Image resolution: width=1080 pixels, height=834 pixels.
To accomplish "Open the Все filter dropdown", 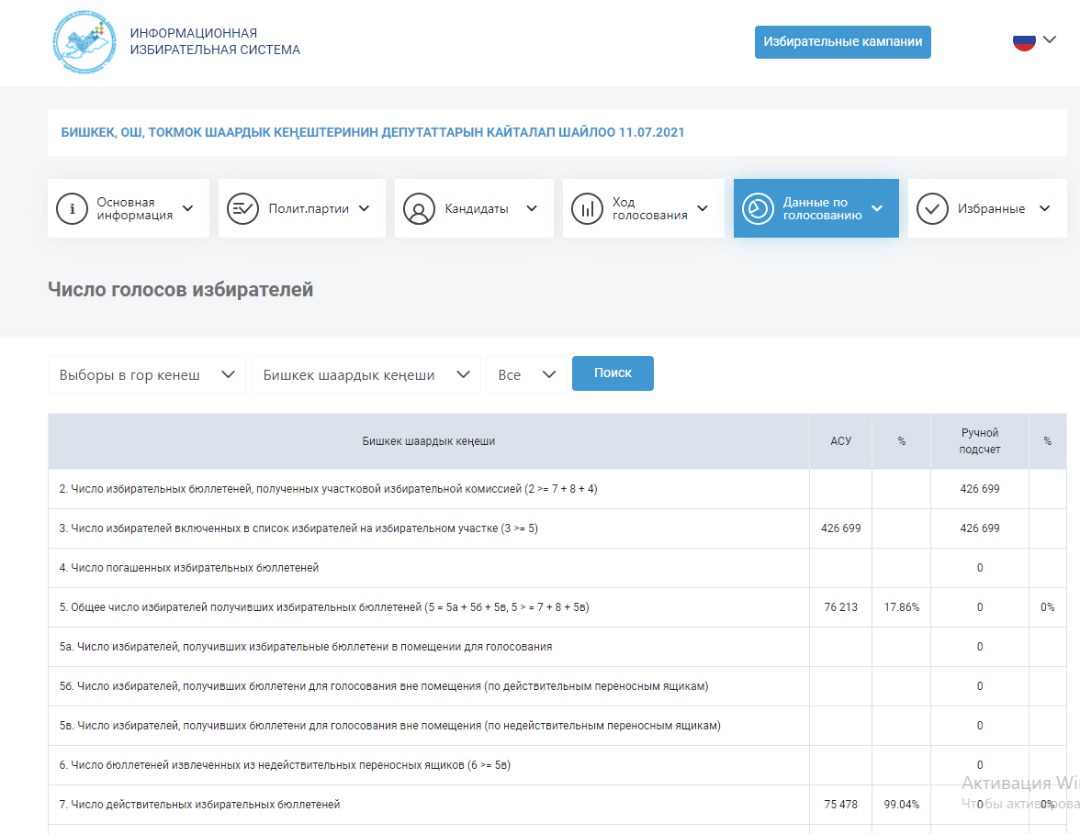I will click(x=526, y=375).
